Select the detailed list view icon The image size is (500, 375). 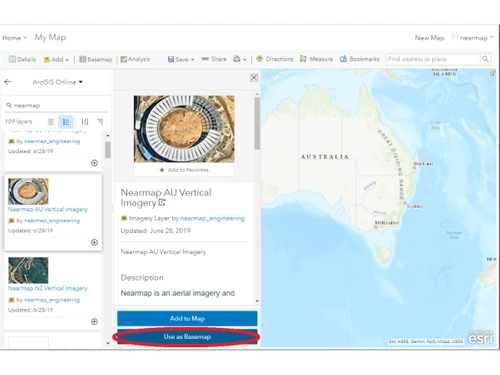(66, 122)
